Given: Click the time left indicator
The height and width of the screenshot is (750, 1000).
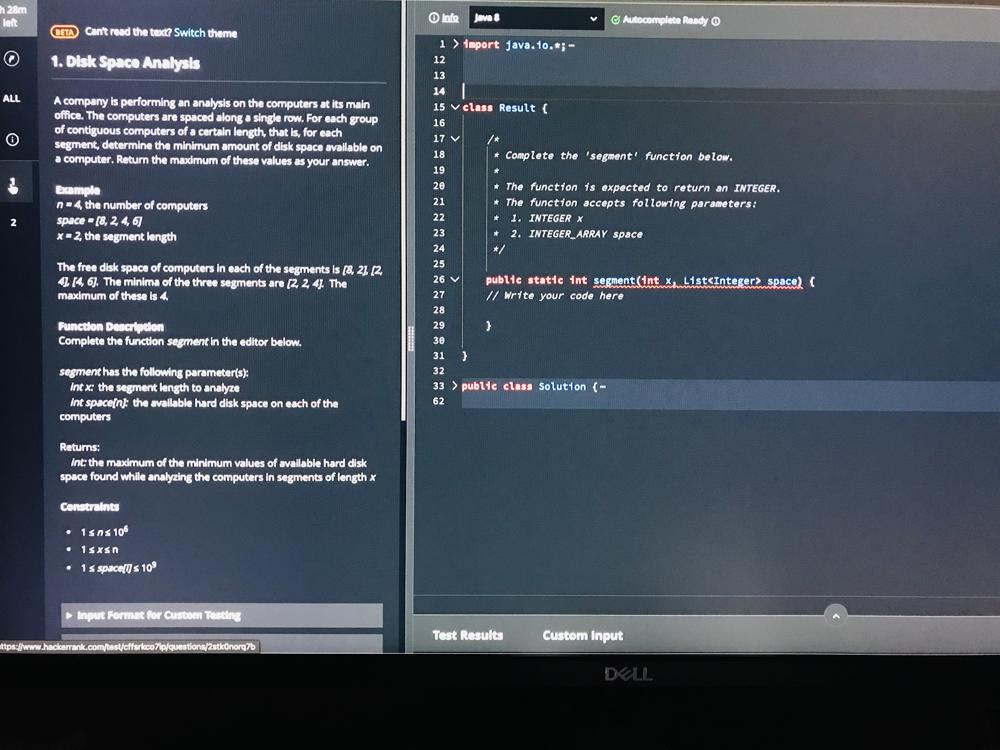Looking at the screenshot, I should tap(13, 16).
